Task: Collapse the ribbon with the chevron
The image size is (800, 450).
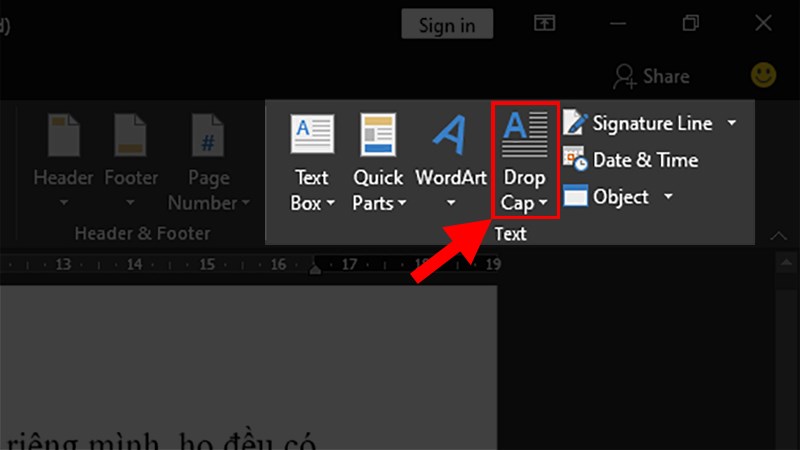Action: [778, 236]
